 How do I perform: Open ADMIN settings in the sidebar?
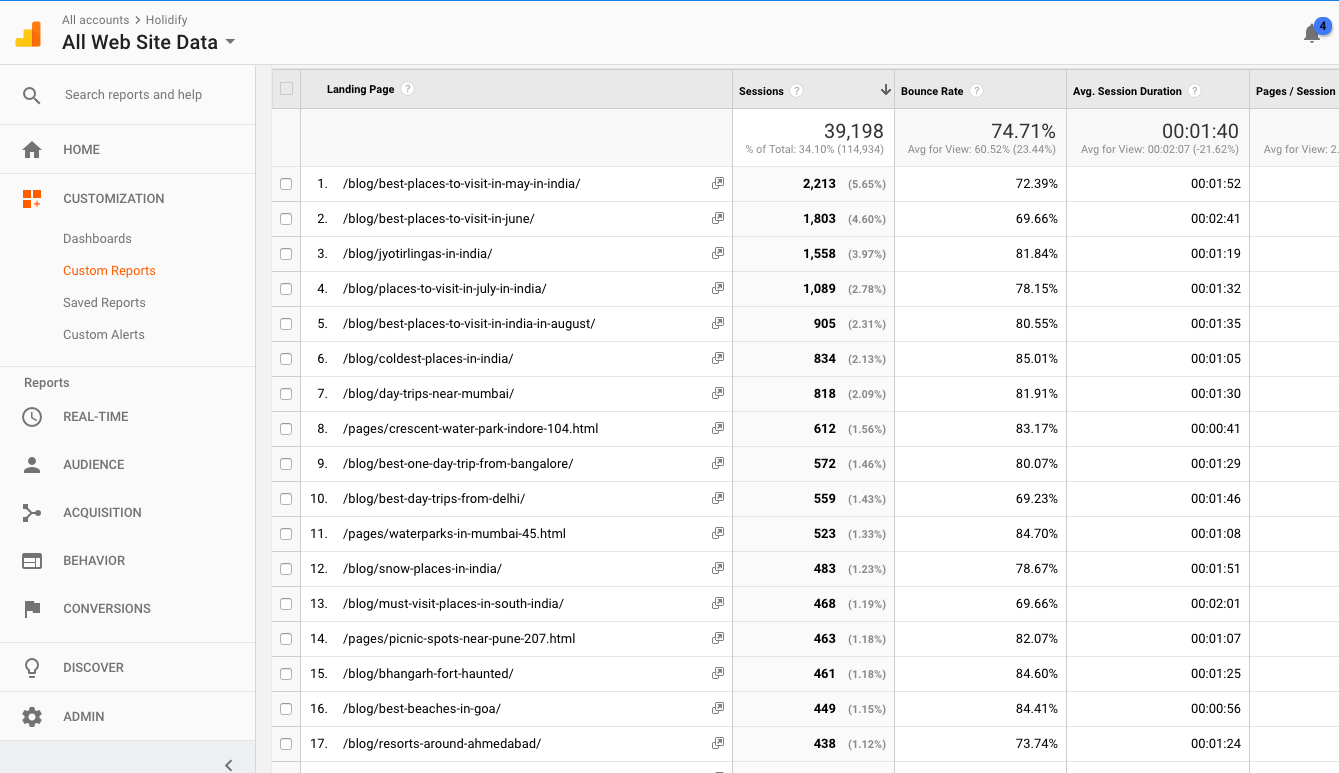(x=84, y=717)
